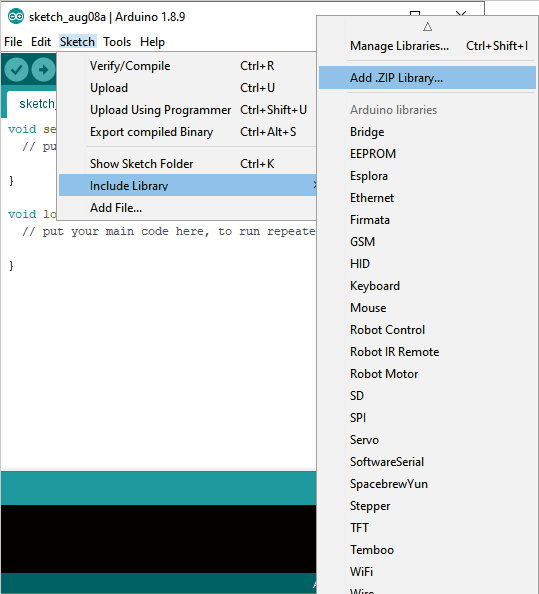Choose Show Sketch Folder
Image resolution: width=539 pixels, height=594 pixels.
187,164
